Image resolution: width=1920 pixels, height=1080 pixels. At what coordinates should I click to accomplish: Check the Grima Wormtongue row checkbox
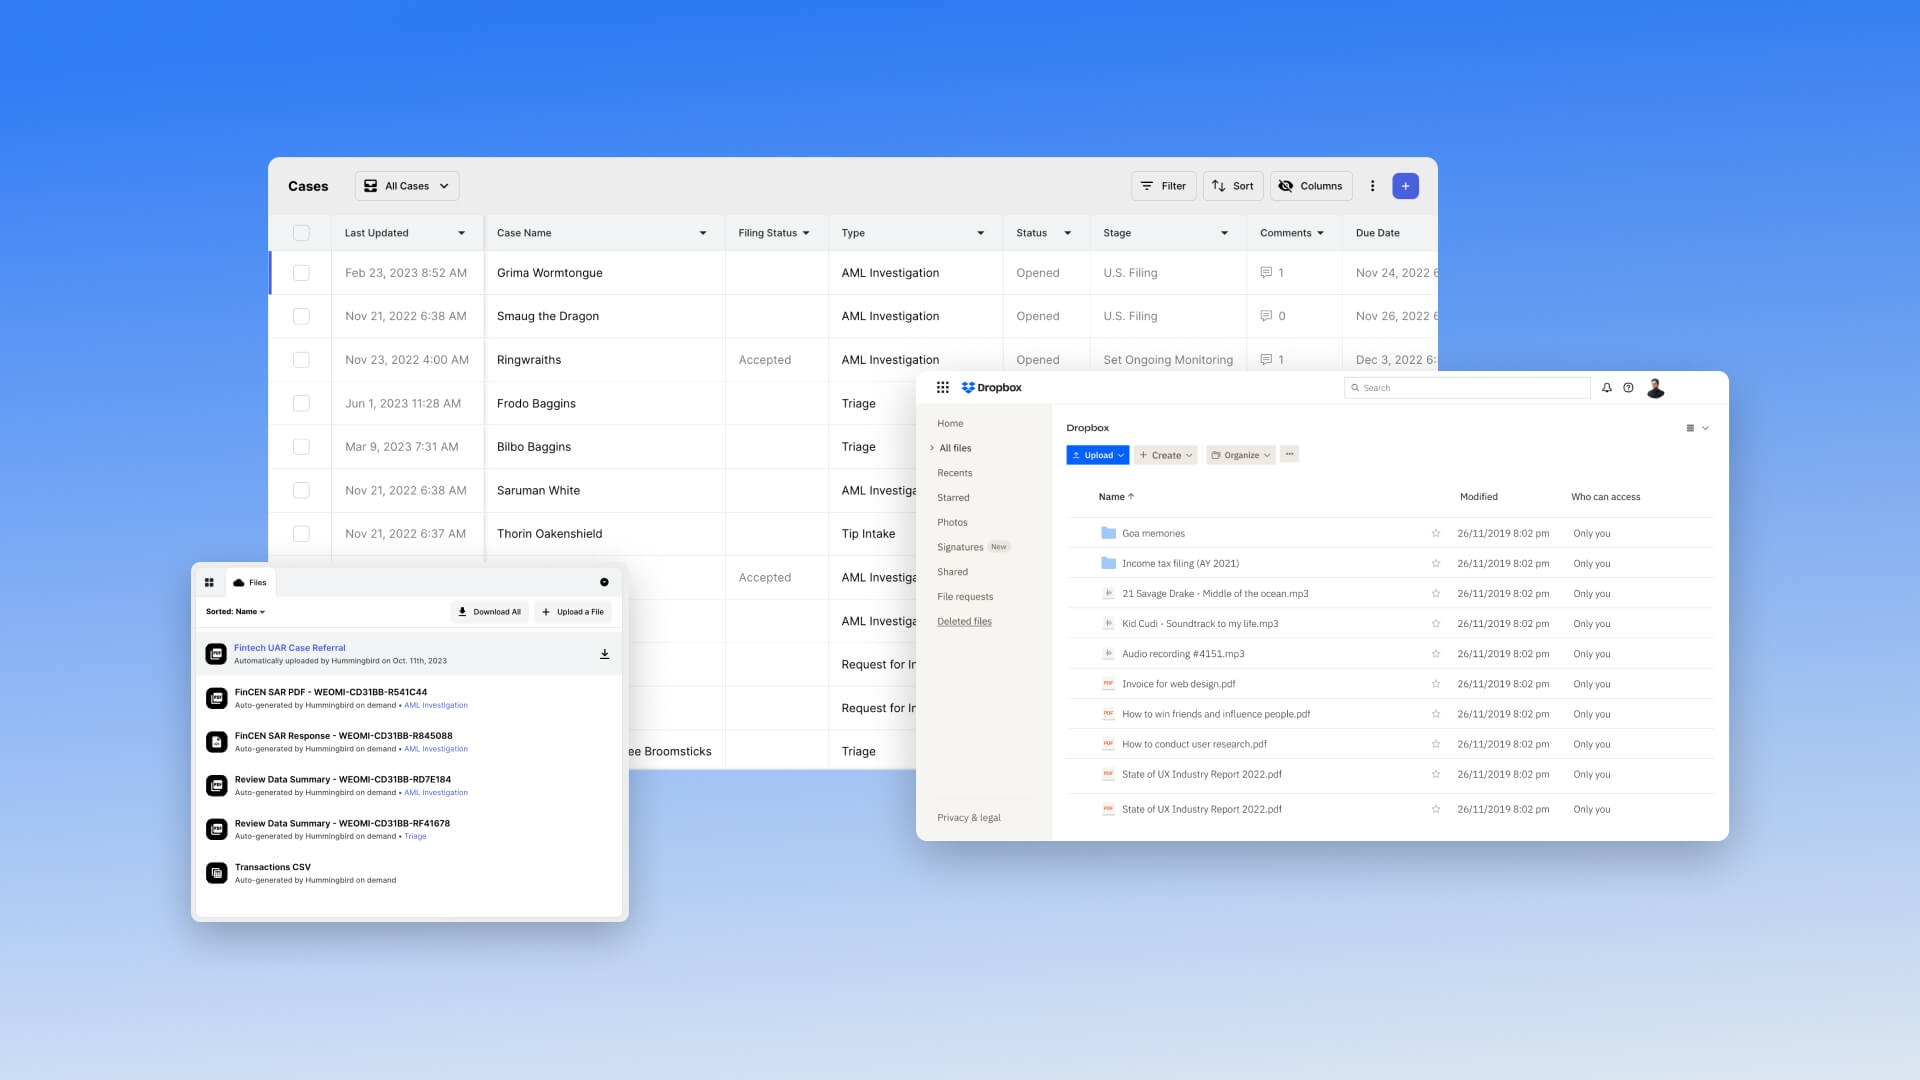[301, 273]
